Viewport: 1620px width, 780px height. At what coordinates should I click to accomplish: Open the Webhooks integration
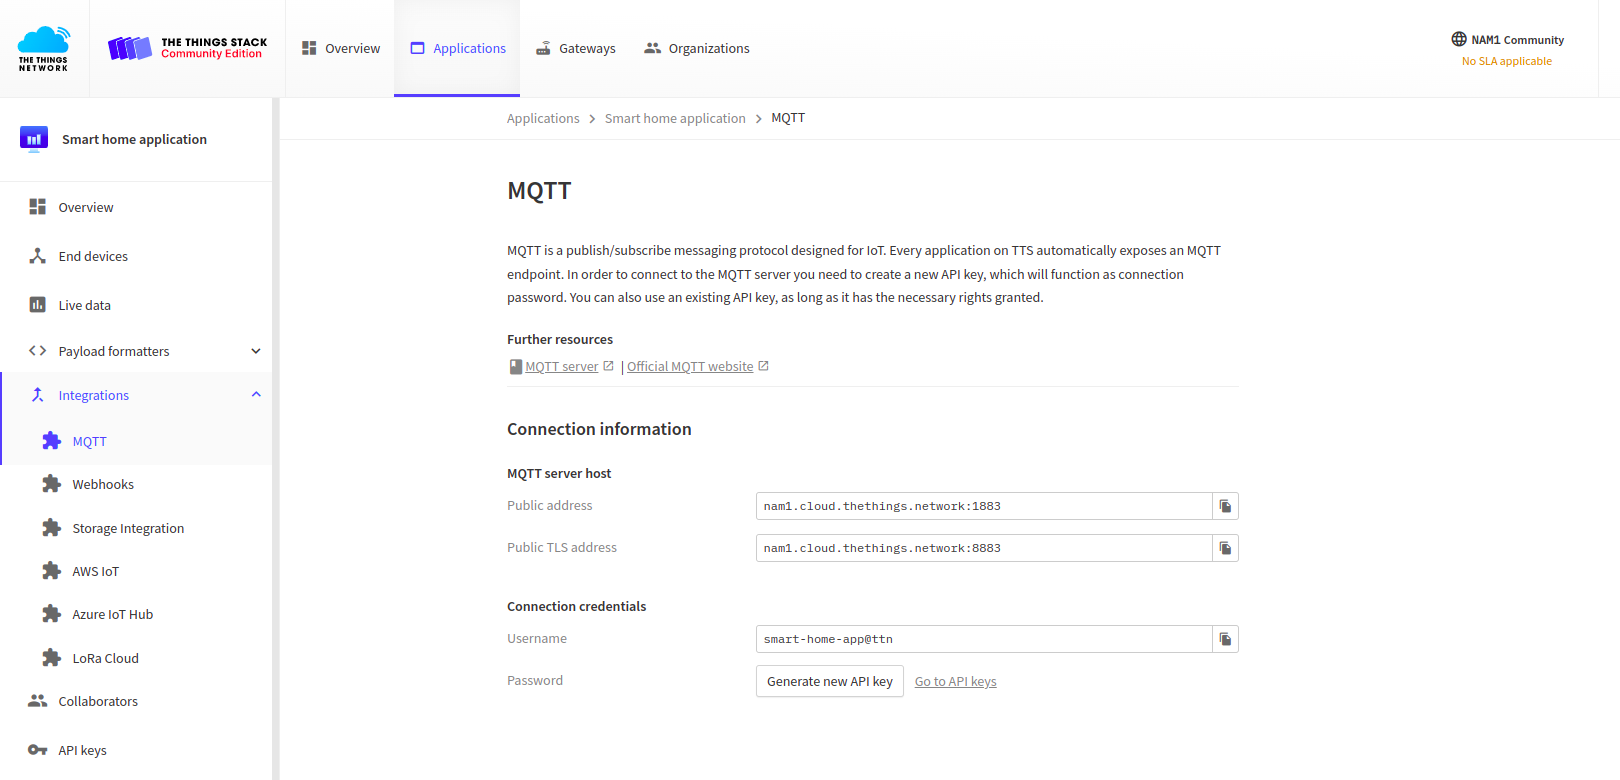[x=103, y=483]
